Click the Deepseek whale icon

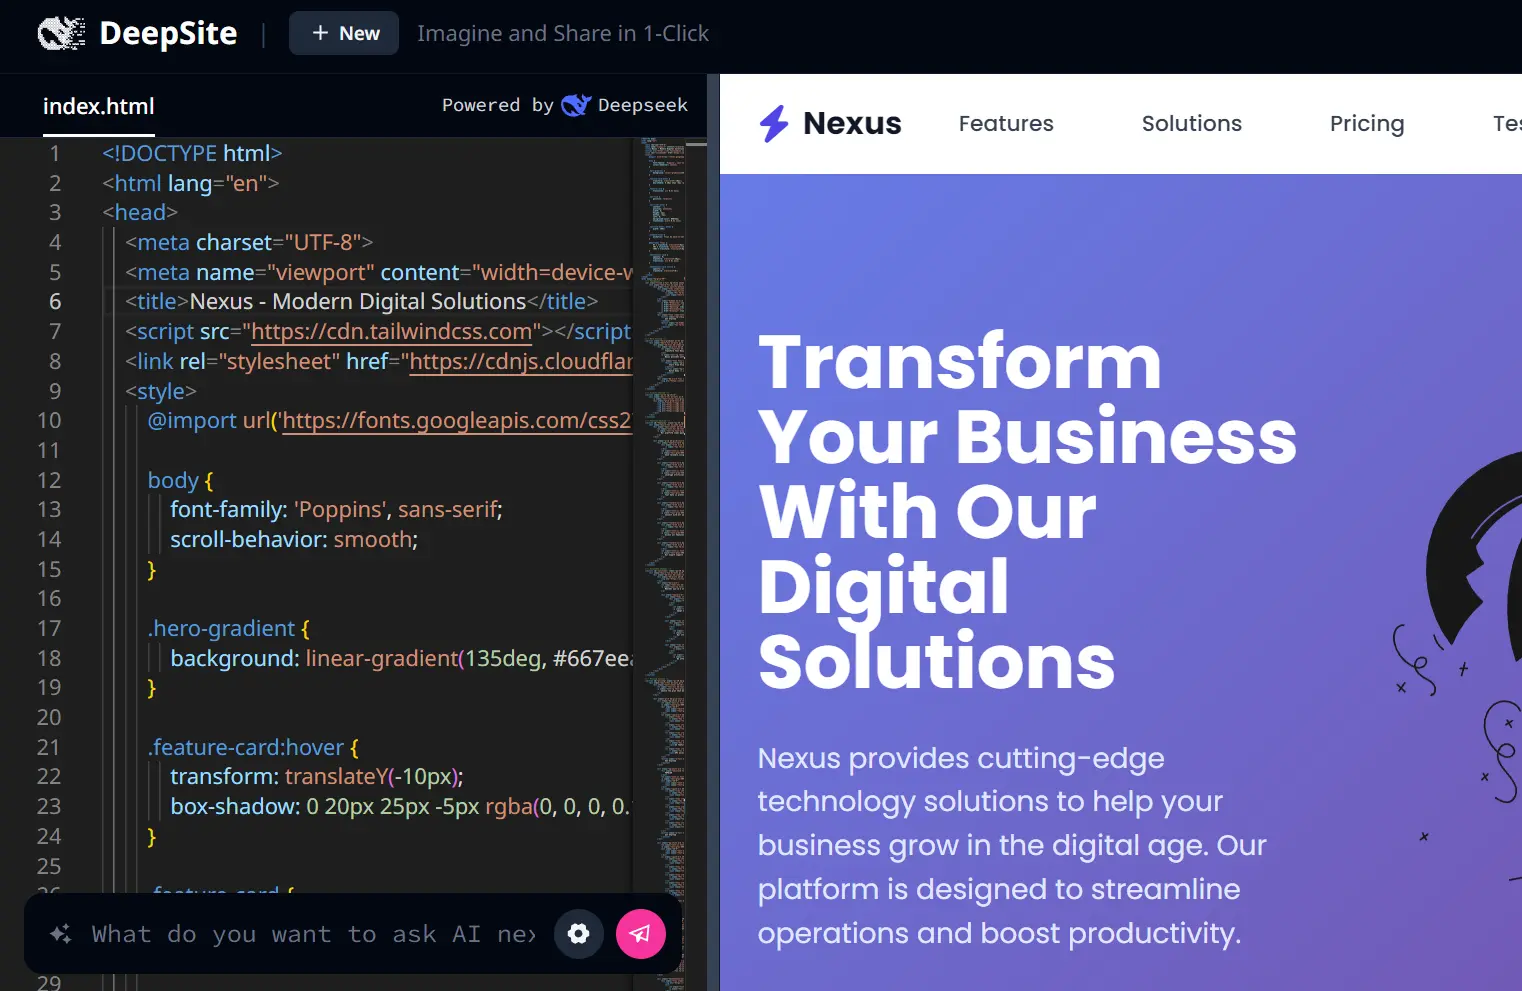tap(575, 105)
